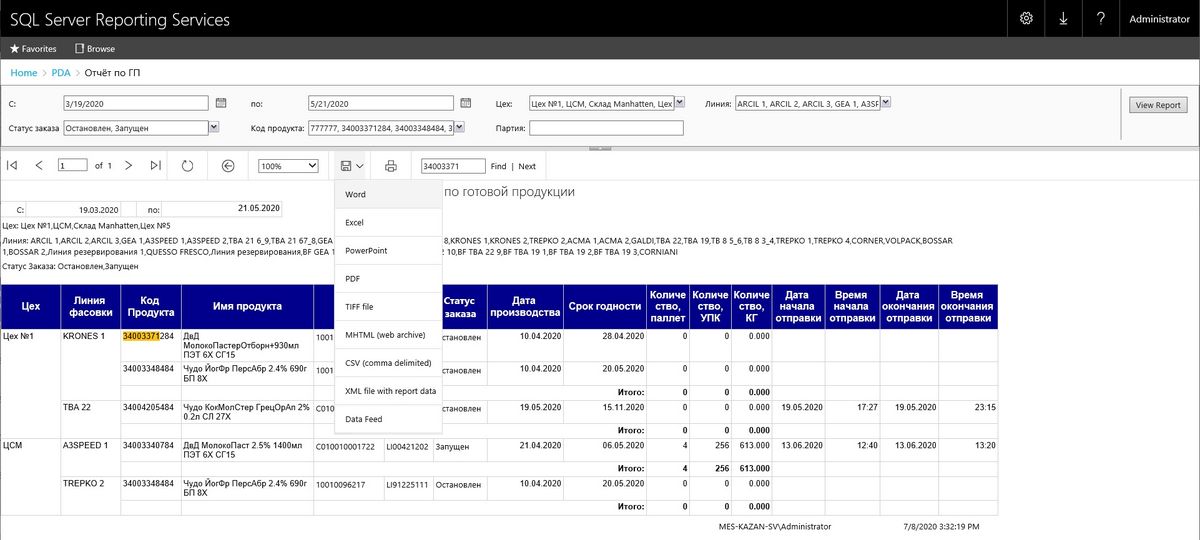Click the View Report button
Screen dimensions: 1200x540
tap(1158, 105)
